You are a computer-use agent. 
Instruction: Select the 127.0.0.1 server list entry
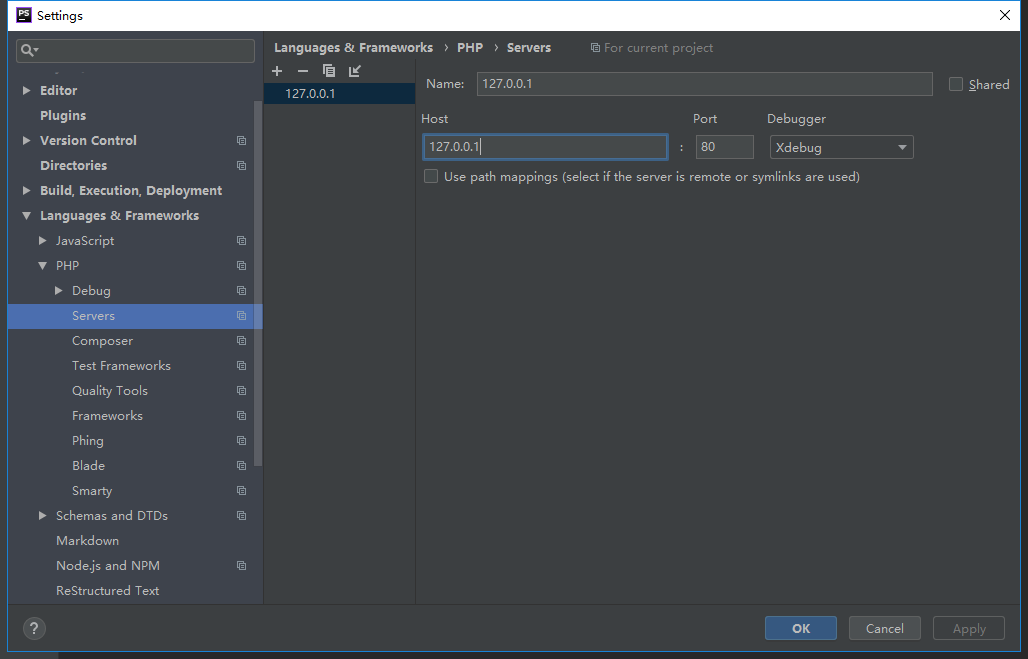tap(310, 94)
